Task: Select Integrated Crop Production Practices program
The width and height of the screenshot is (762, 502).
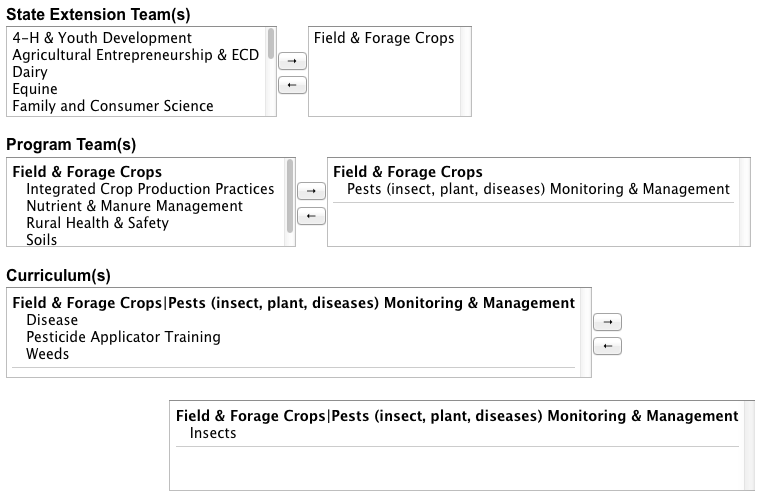Action: click(150, 189)
